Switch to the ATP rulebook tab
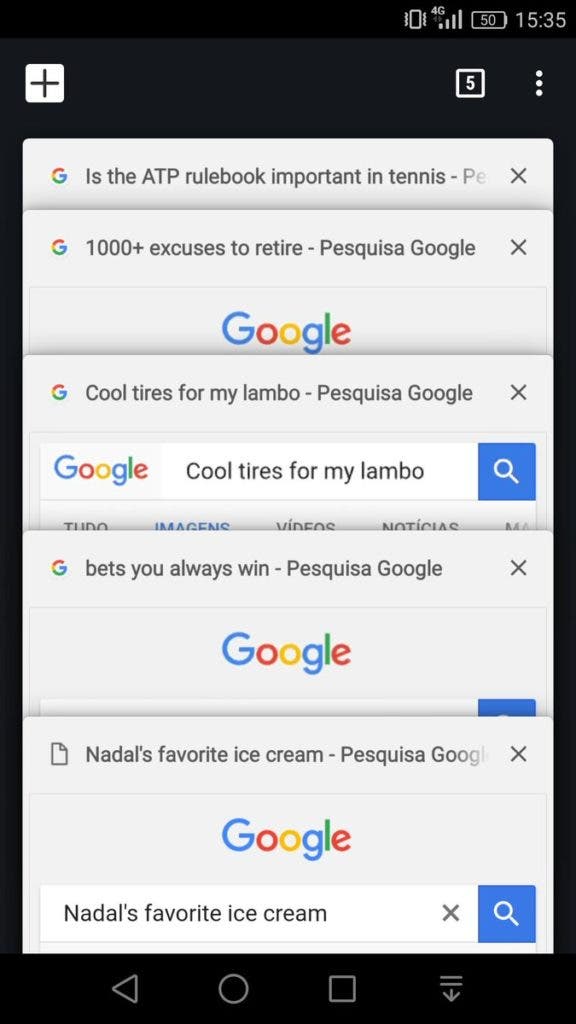This screenshot has width=576, height=1024. coord(285,176)
